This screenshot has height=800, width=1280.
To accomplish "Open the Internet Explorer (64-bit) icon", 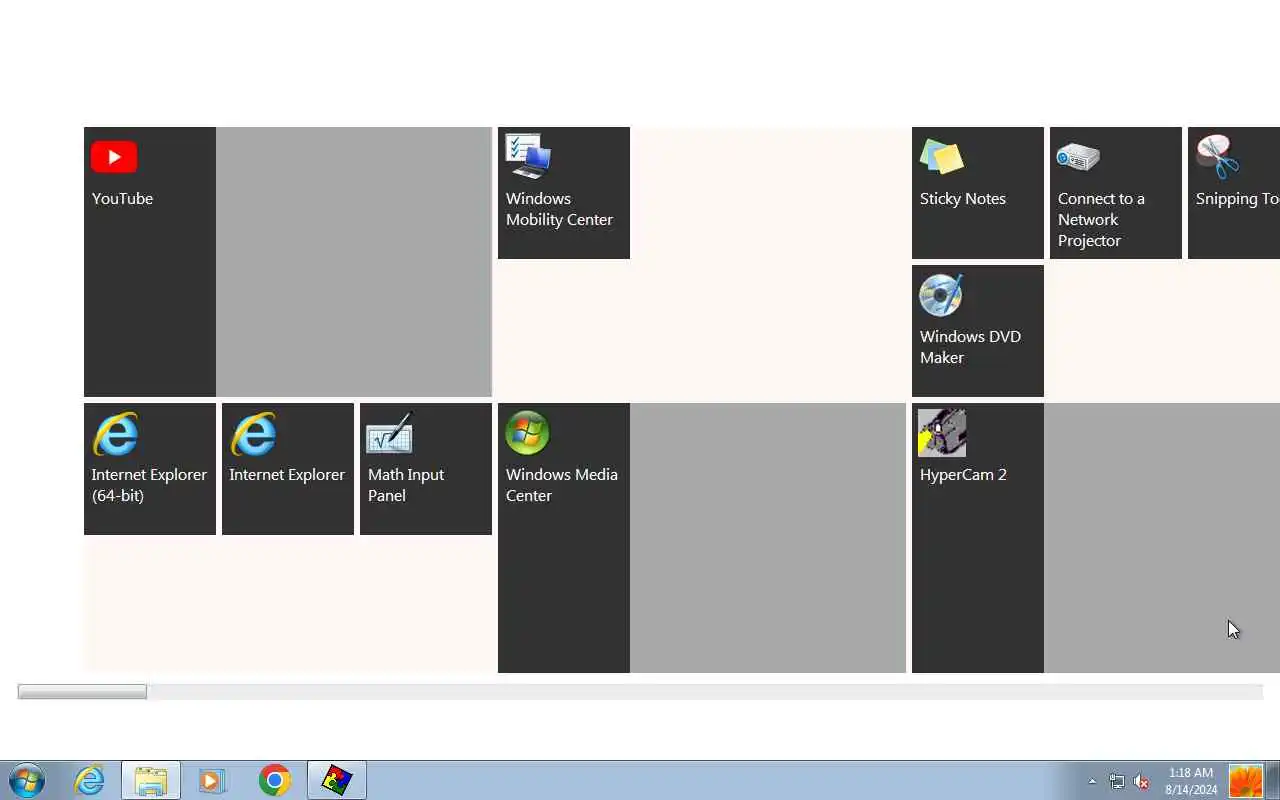I will [115, 433].
